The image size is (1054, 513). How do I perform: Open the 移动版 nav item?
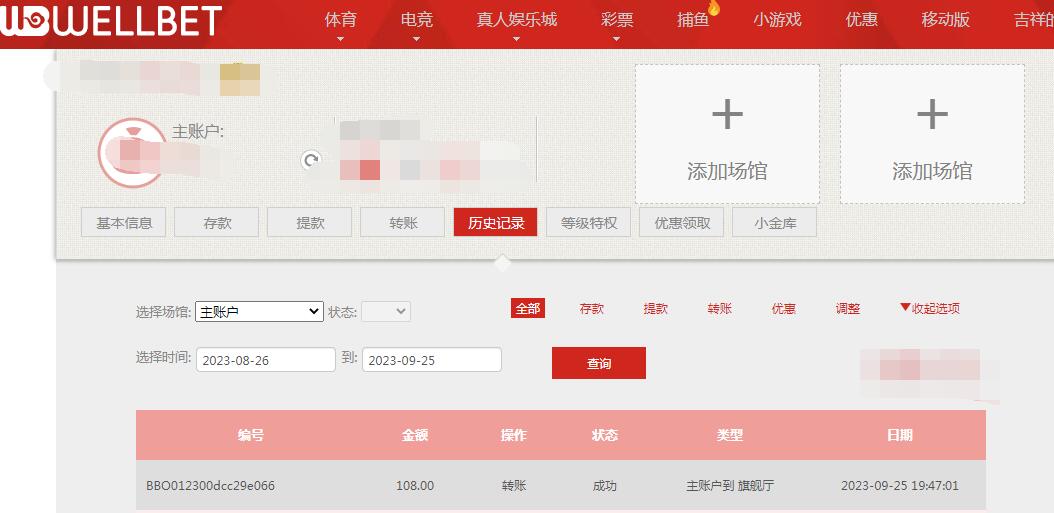pyautogui.click(x=945, y=20)
